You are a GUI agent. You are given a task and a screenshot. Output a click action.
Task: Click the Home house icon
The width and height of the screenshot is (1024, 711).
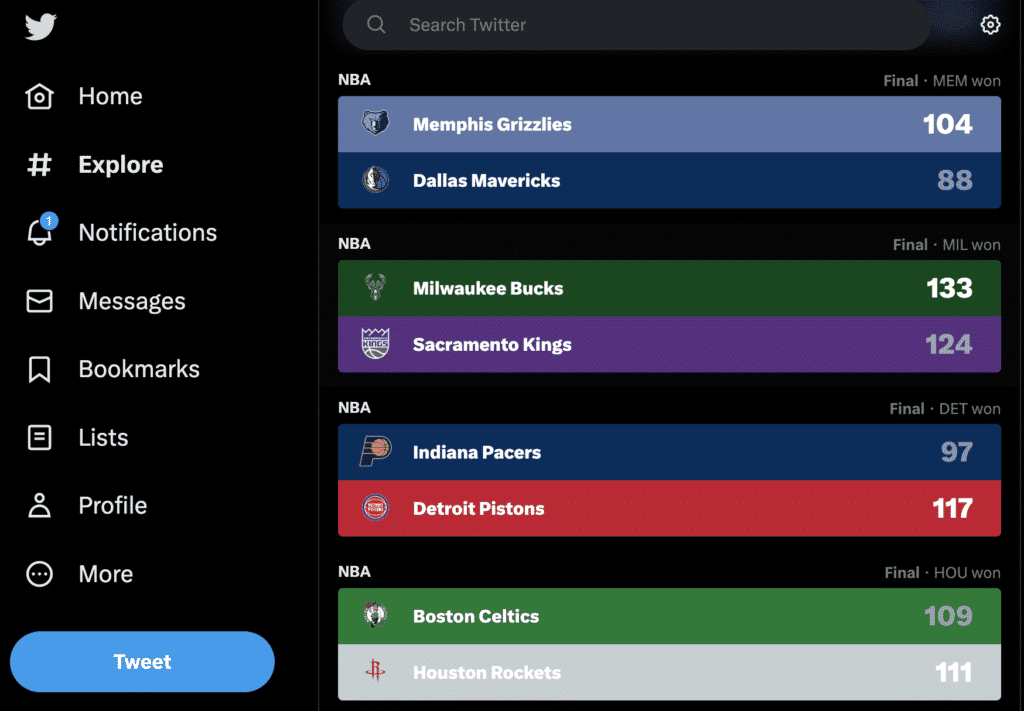[39, 97]
